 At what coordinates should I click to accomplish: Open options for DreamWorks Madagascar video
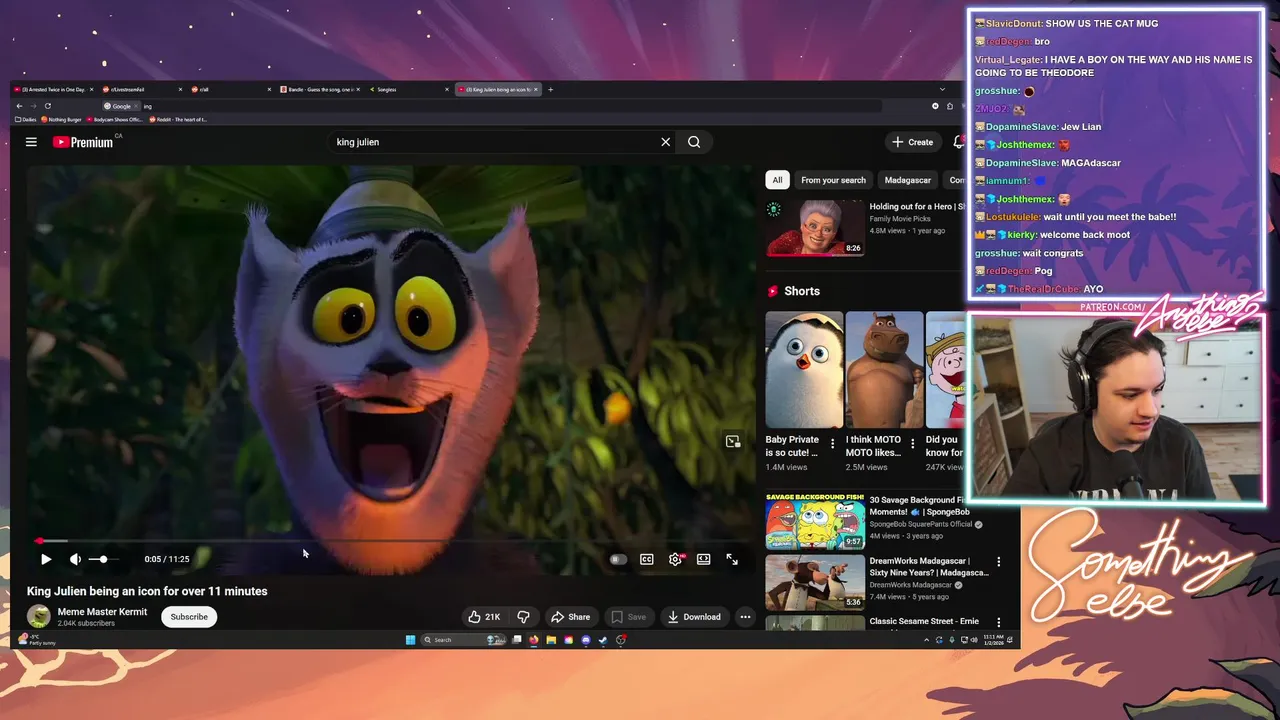tap(998, 563)
